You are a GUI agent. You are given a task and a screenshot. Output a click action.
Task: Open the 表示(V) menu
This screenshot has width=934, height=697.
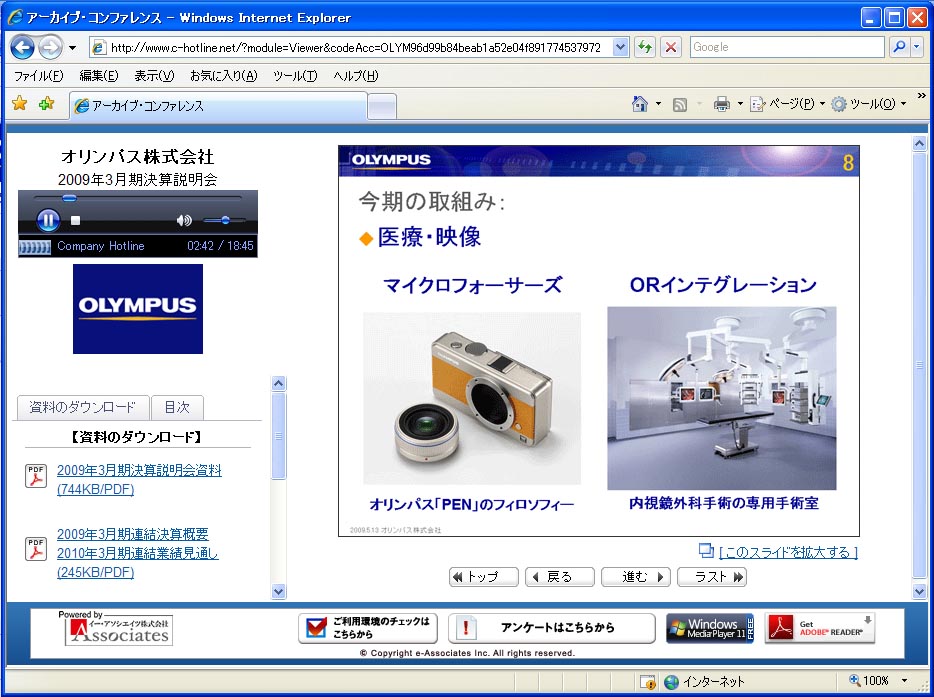[x=154, y=76]
